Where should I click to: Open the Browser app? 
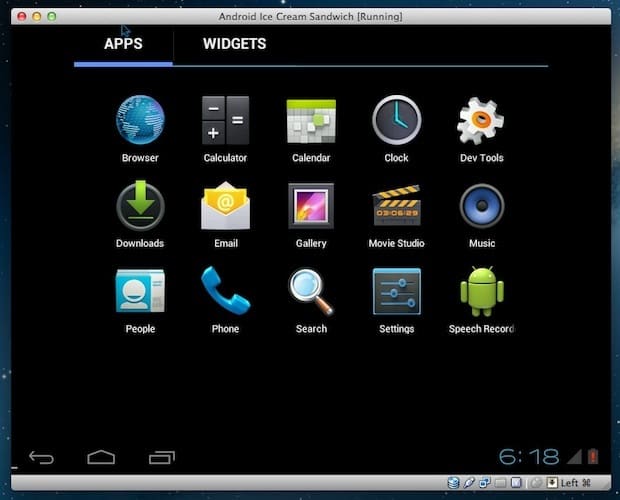click(x=140, y=120)
